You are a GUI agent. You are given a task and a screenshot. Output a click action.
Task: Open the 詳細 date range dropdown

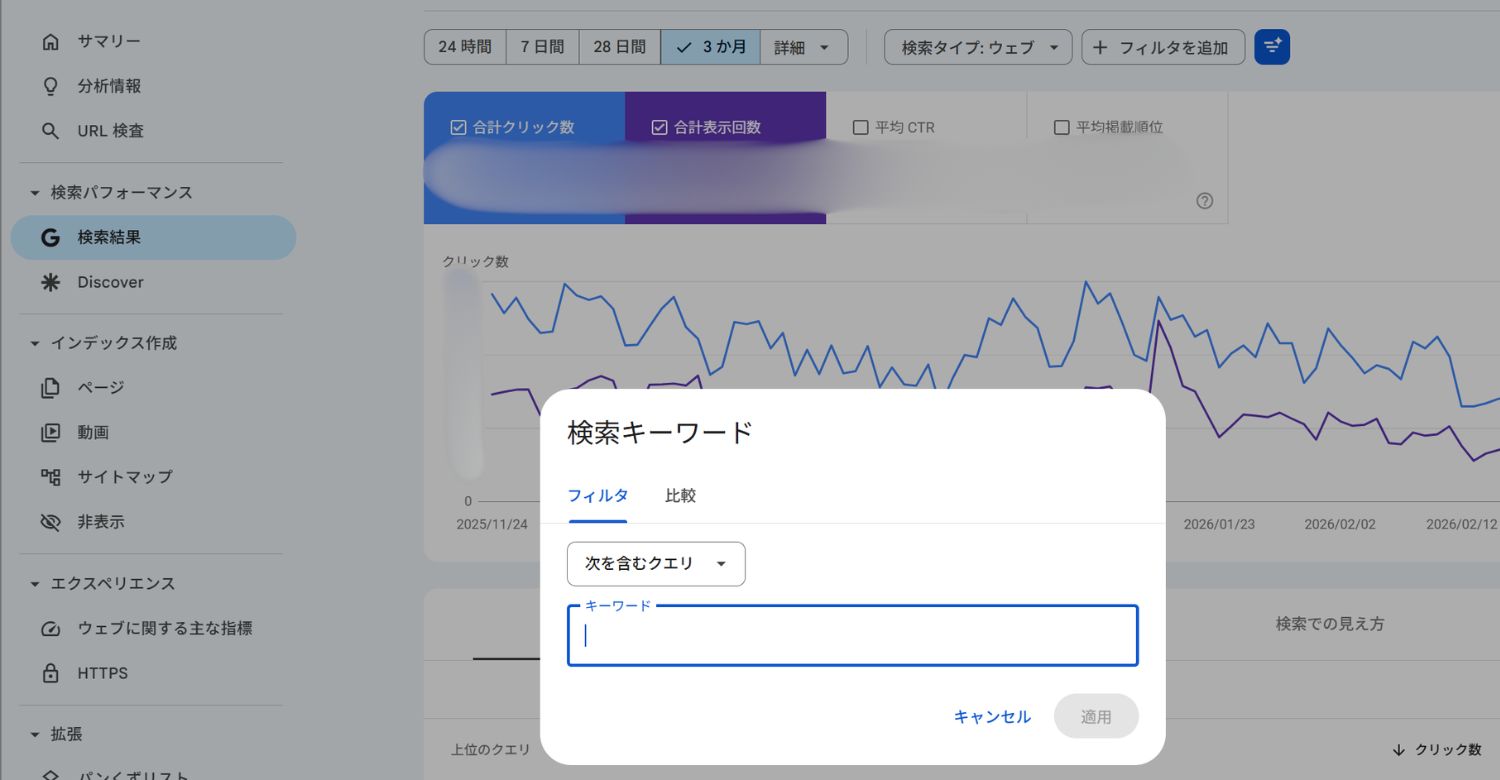click(804, 47)
